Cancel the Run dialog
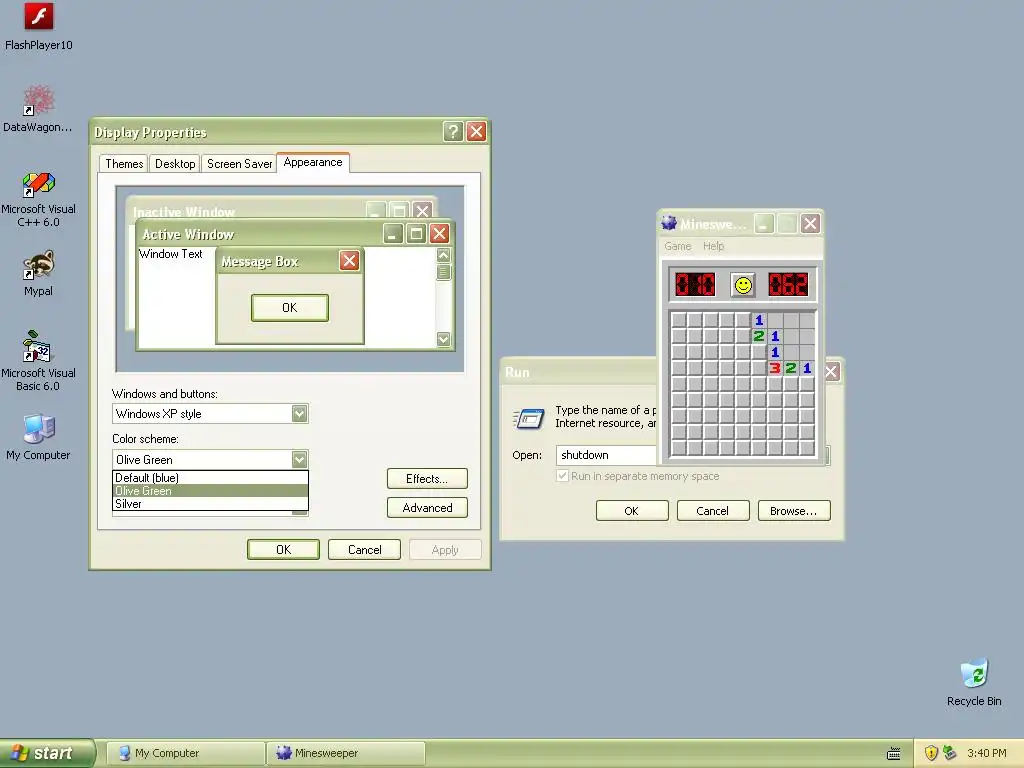 (712, 511)
